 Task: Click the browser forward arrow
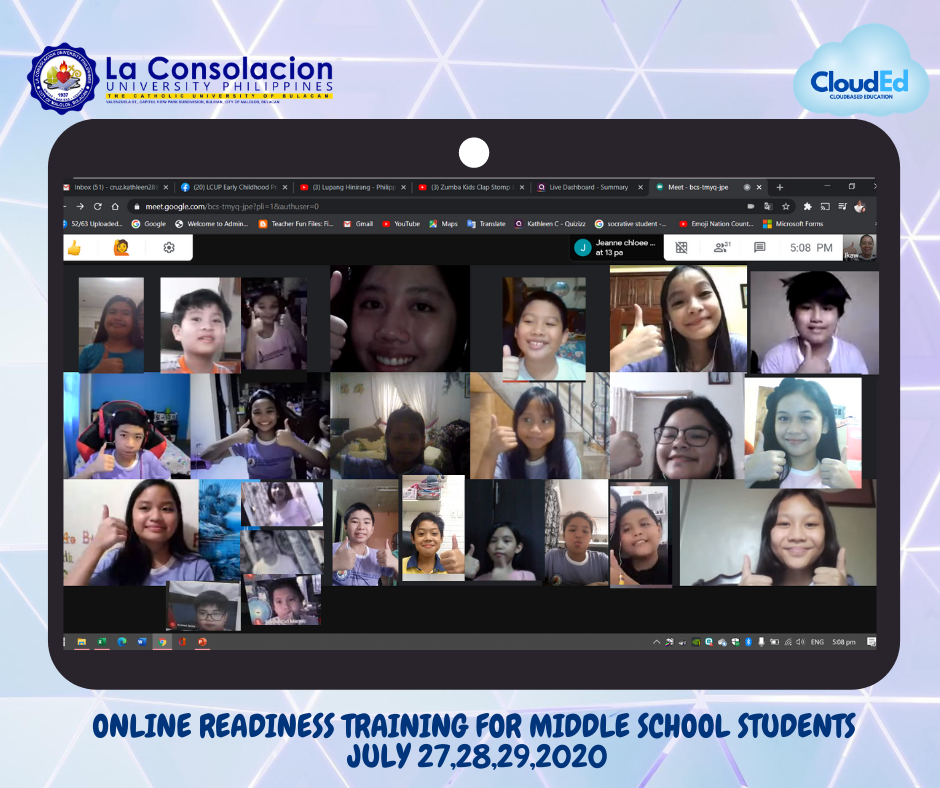point(80,206)
